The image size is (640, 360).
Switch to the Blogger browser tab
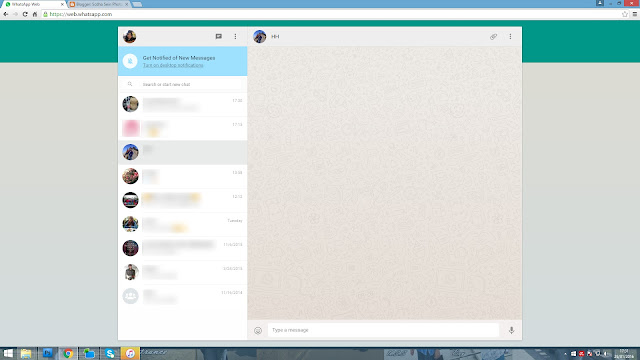point(99,4)
